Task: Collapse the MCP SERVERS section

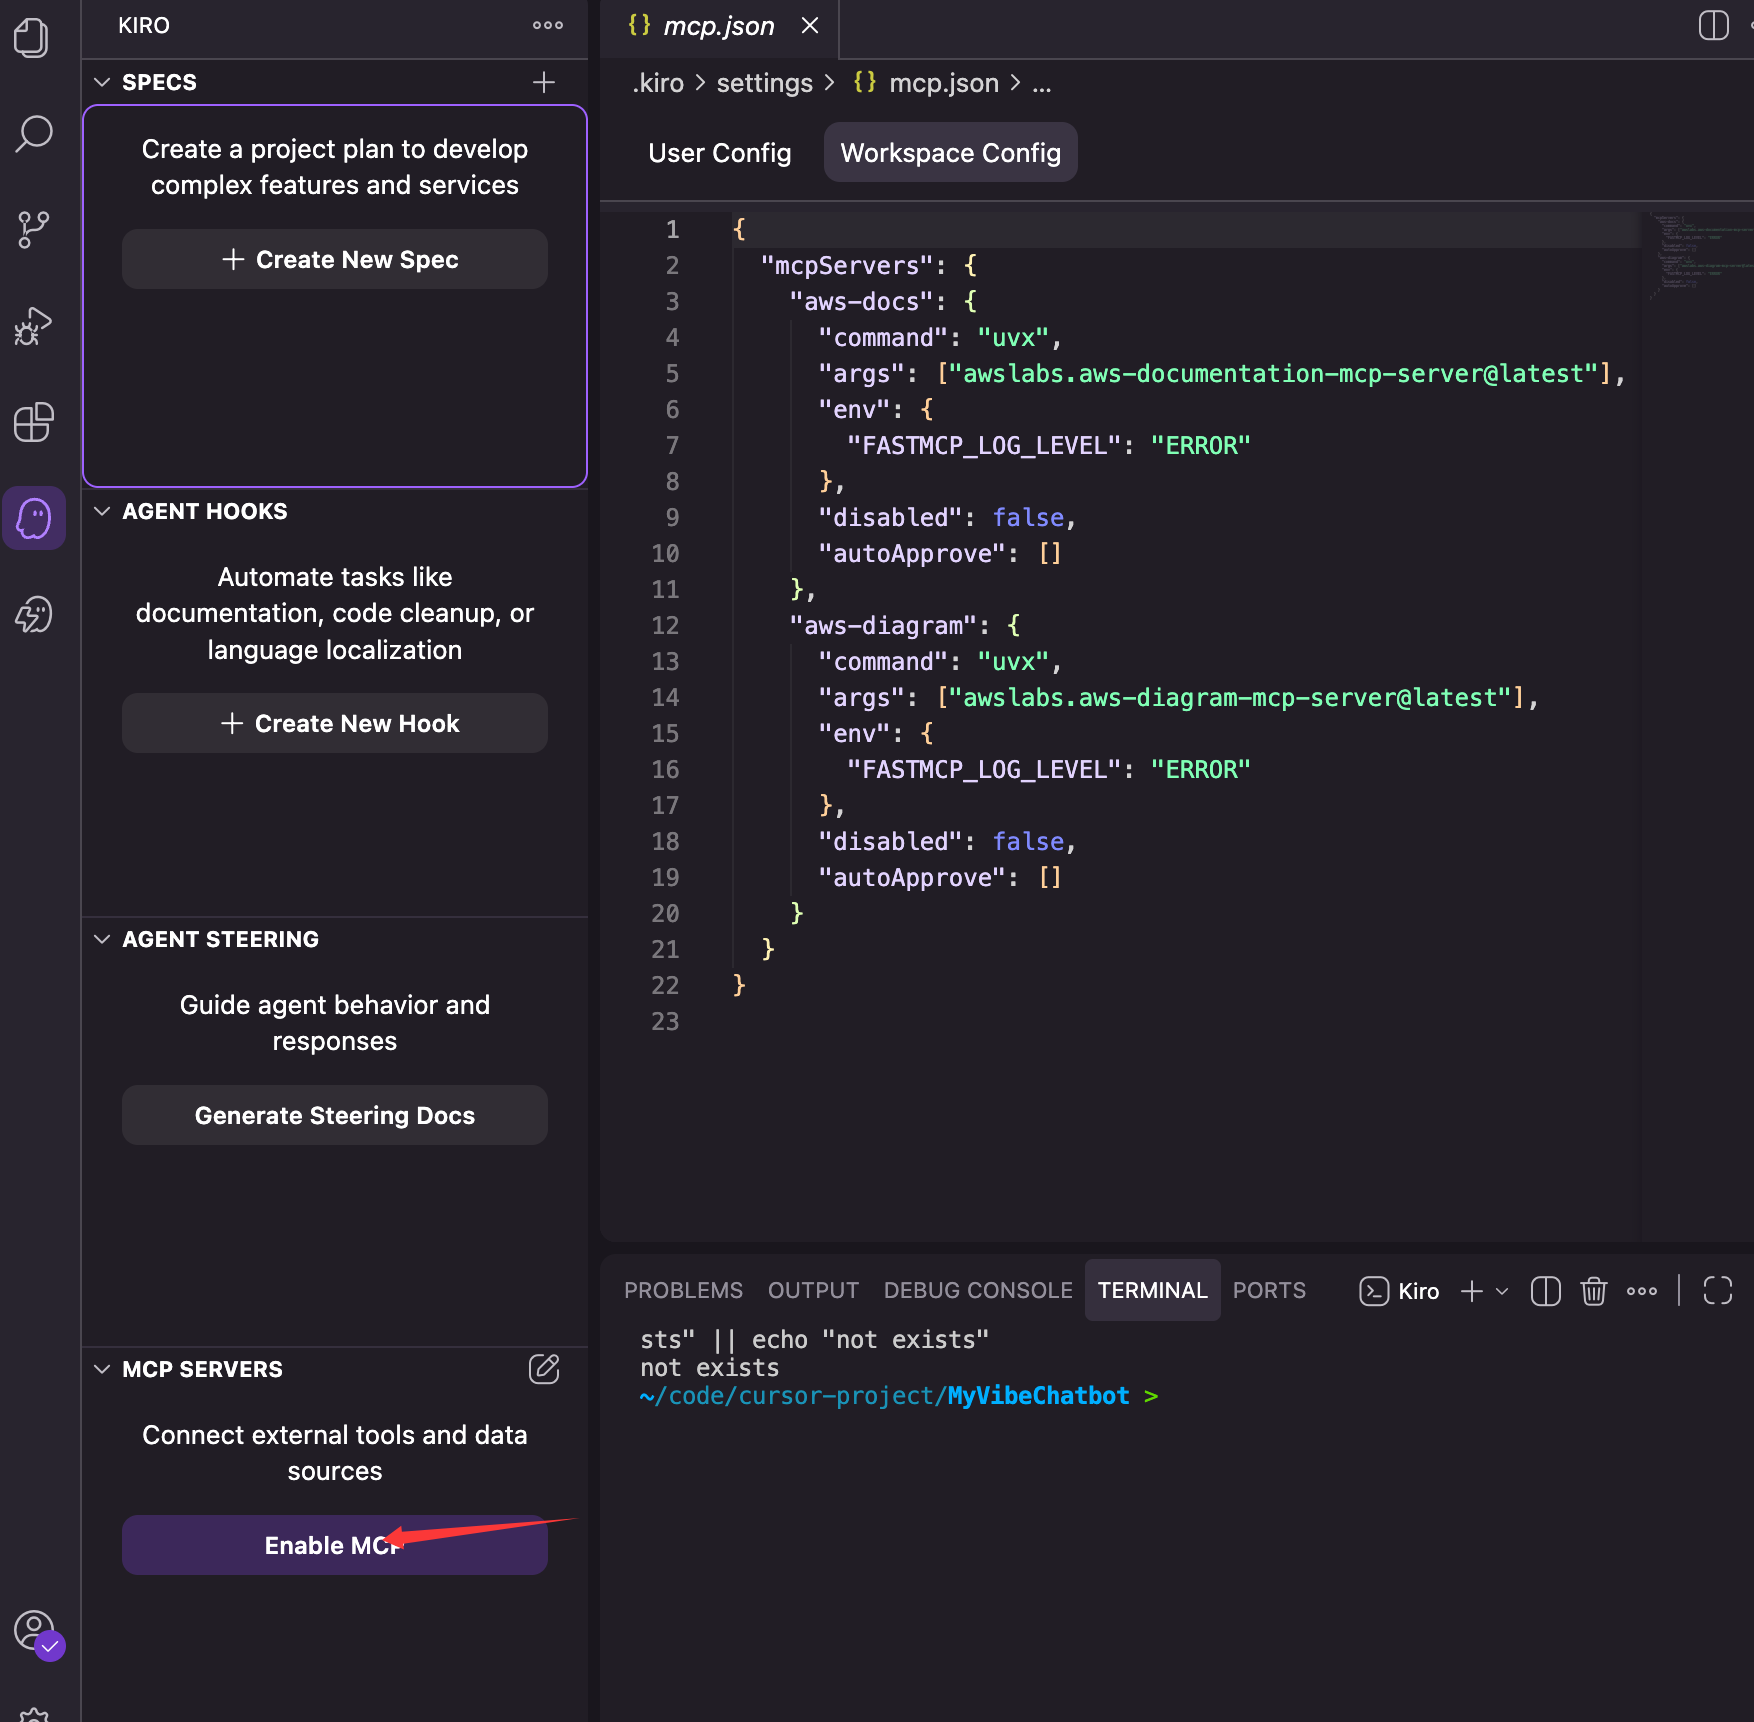Action: click(x=102, y=1369)
